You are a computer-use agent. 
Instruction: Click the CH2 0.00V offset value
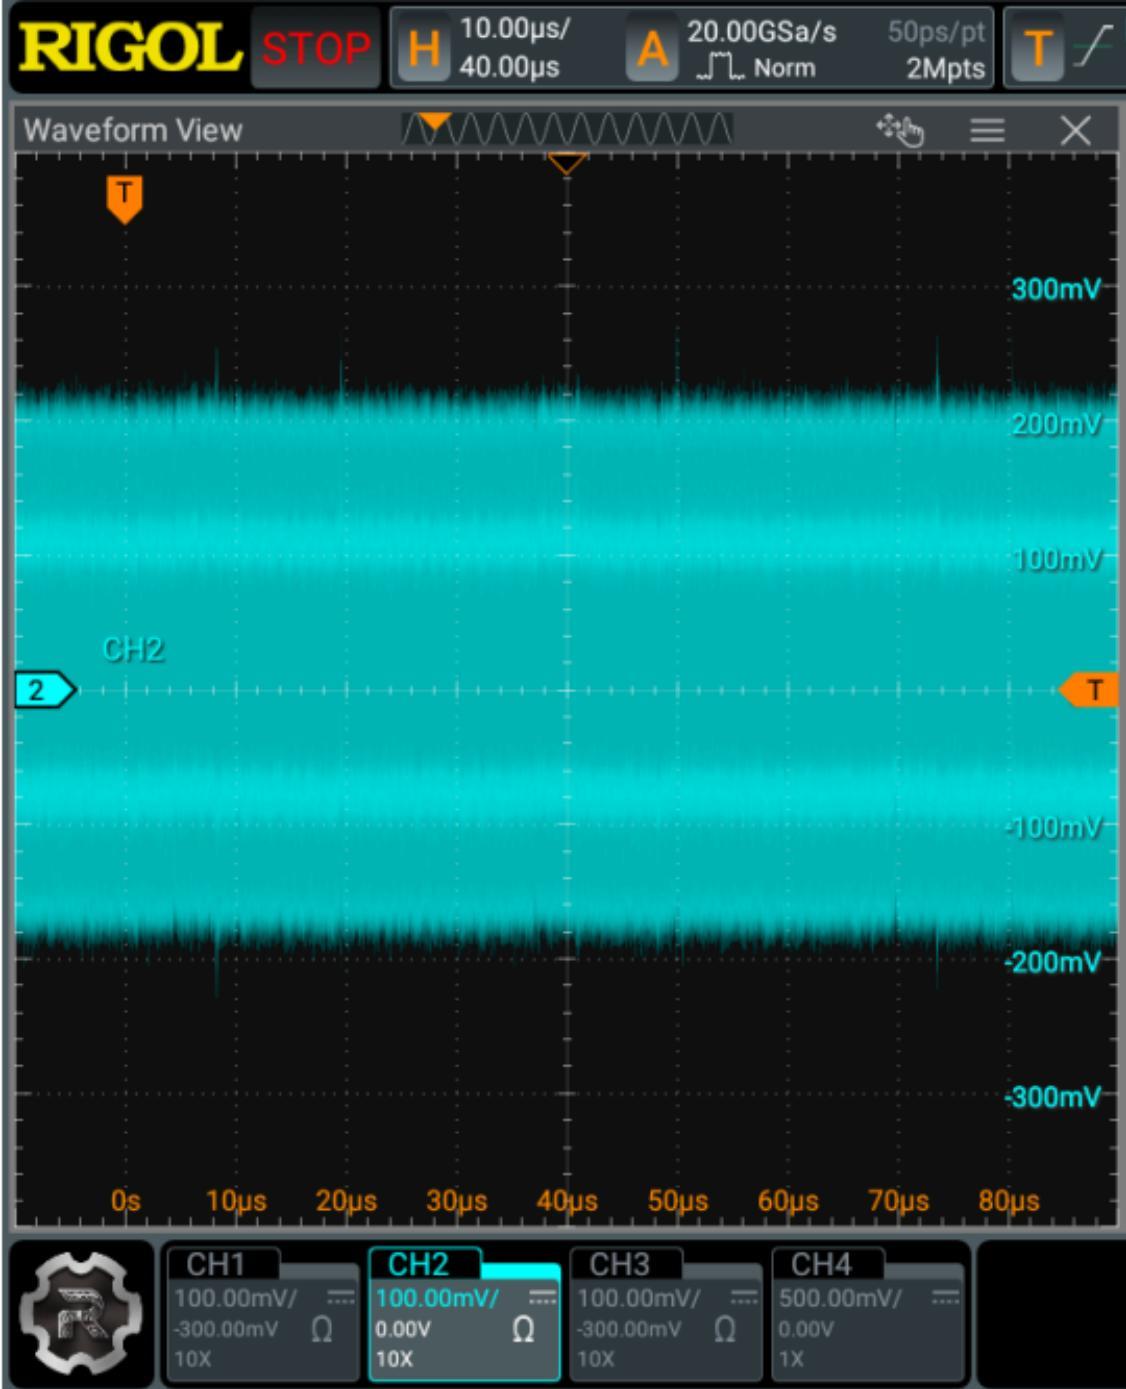(x=403, y=1330)
